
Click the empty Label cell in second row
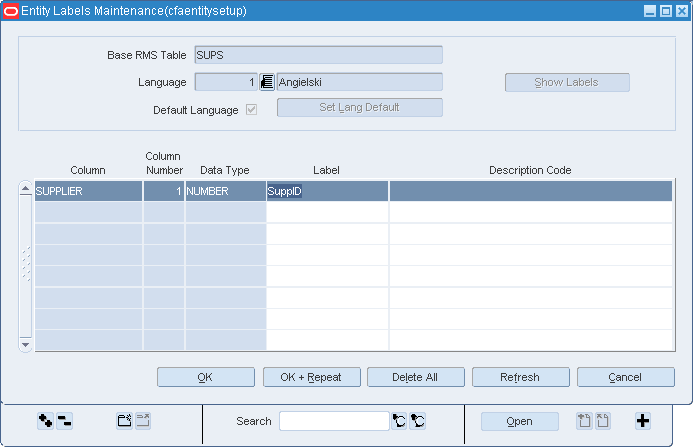(x=327, y=212)
